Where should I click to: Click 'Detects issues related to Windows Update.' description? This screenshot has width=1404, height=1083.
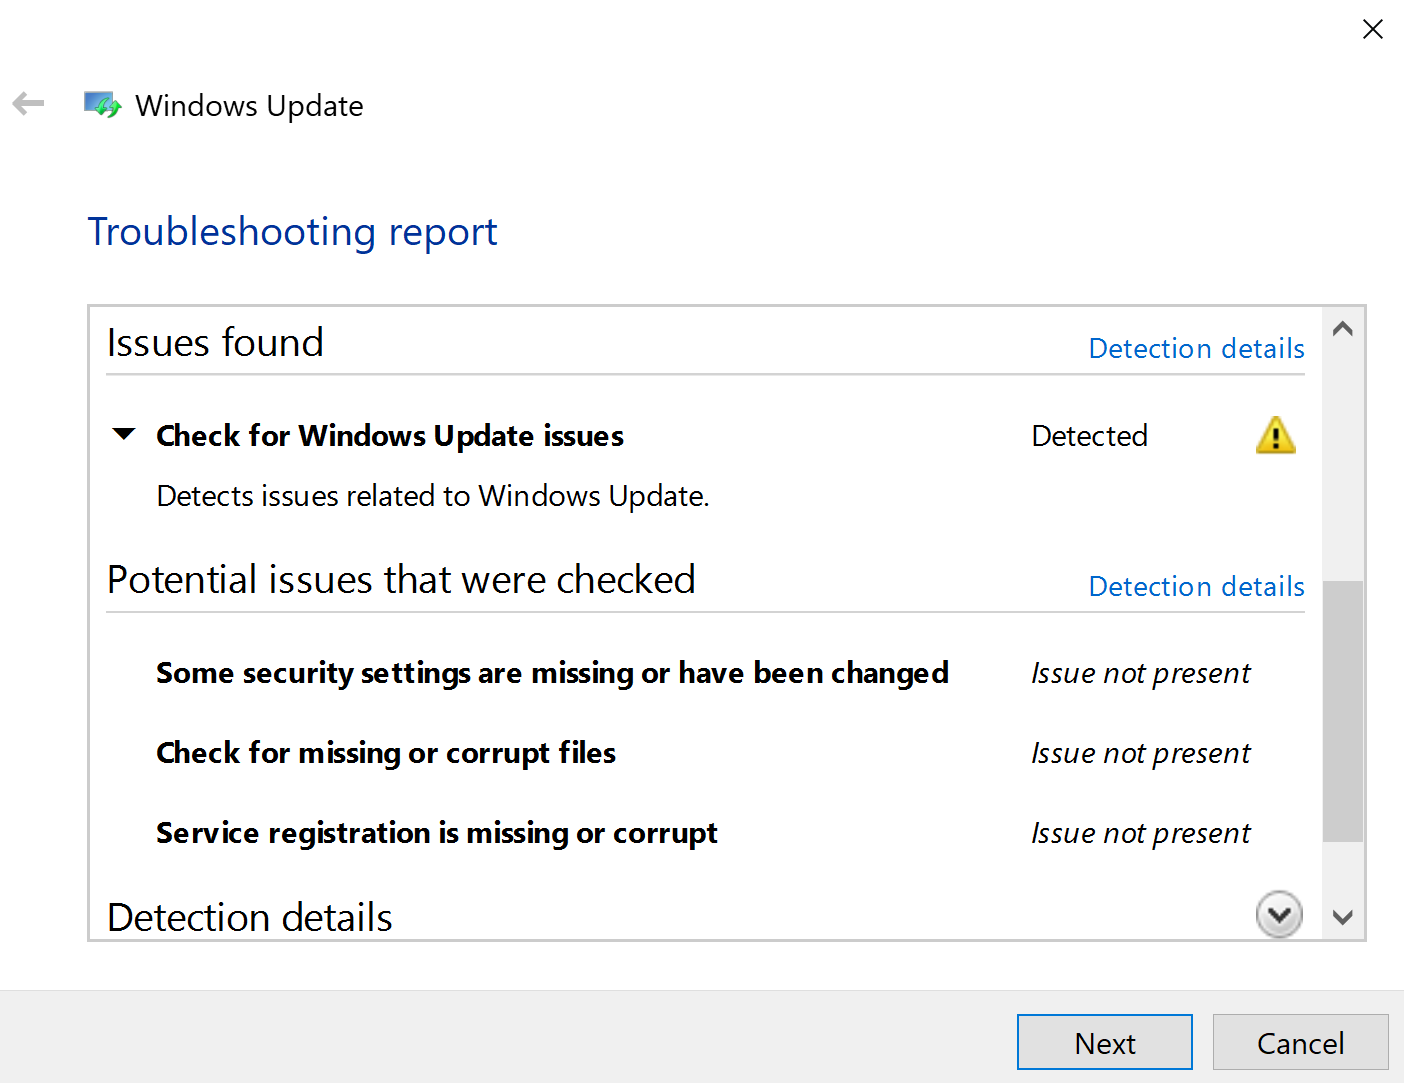coord(433,496)
